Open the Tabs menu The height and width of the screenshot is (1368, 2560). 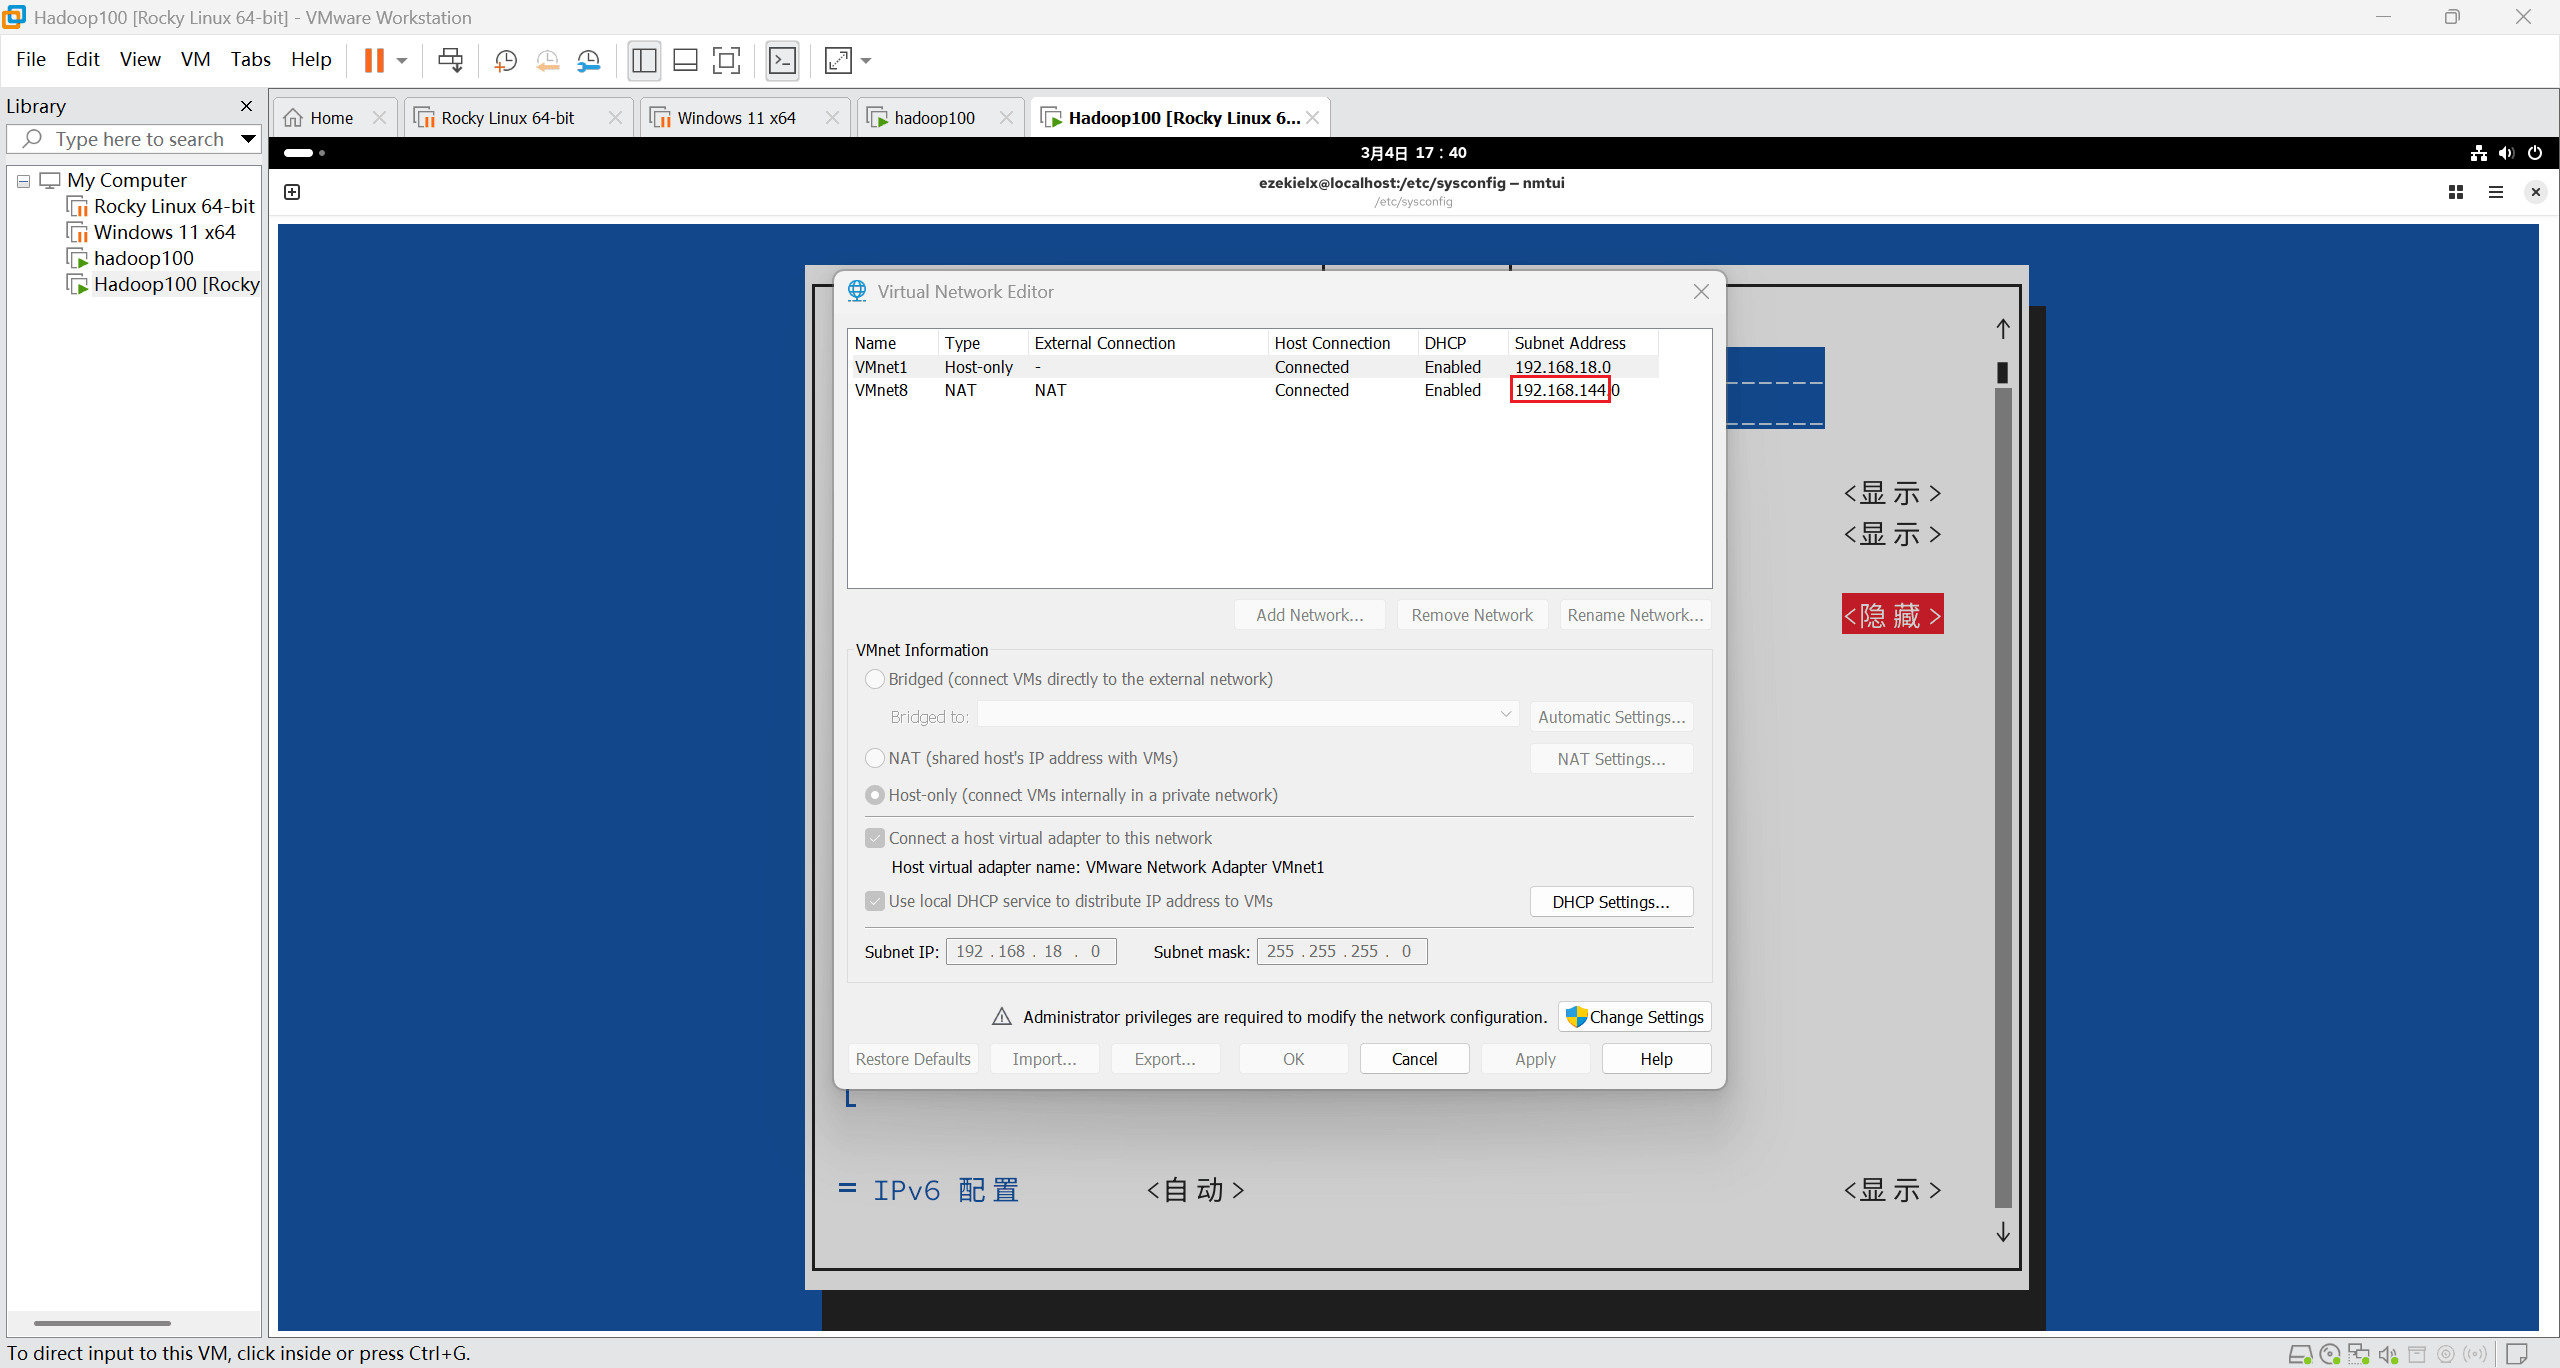point(251,59)
